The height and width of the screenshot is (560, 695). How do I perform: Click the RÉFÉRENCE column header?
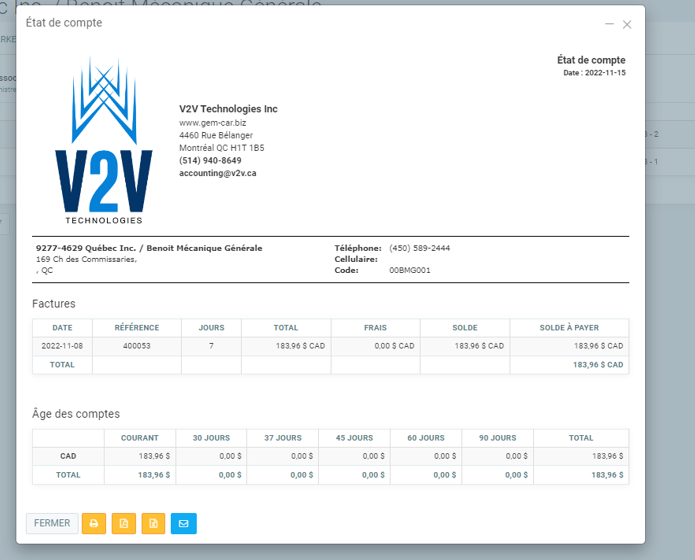coord(137,327)
